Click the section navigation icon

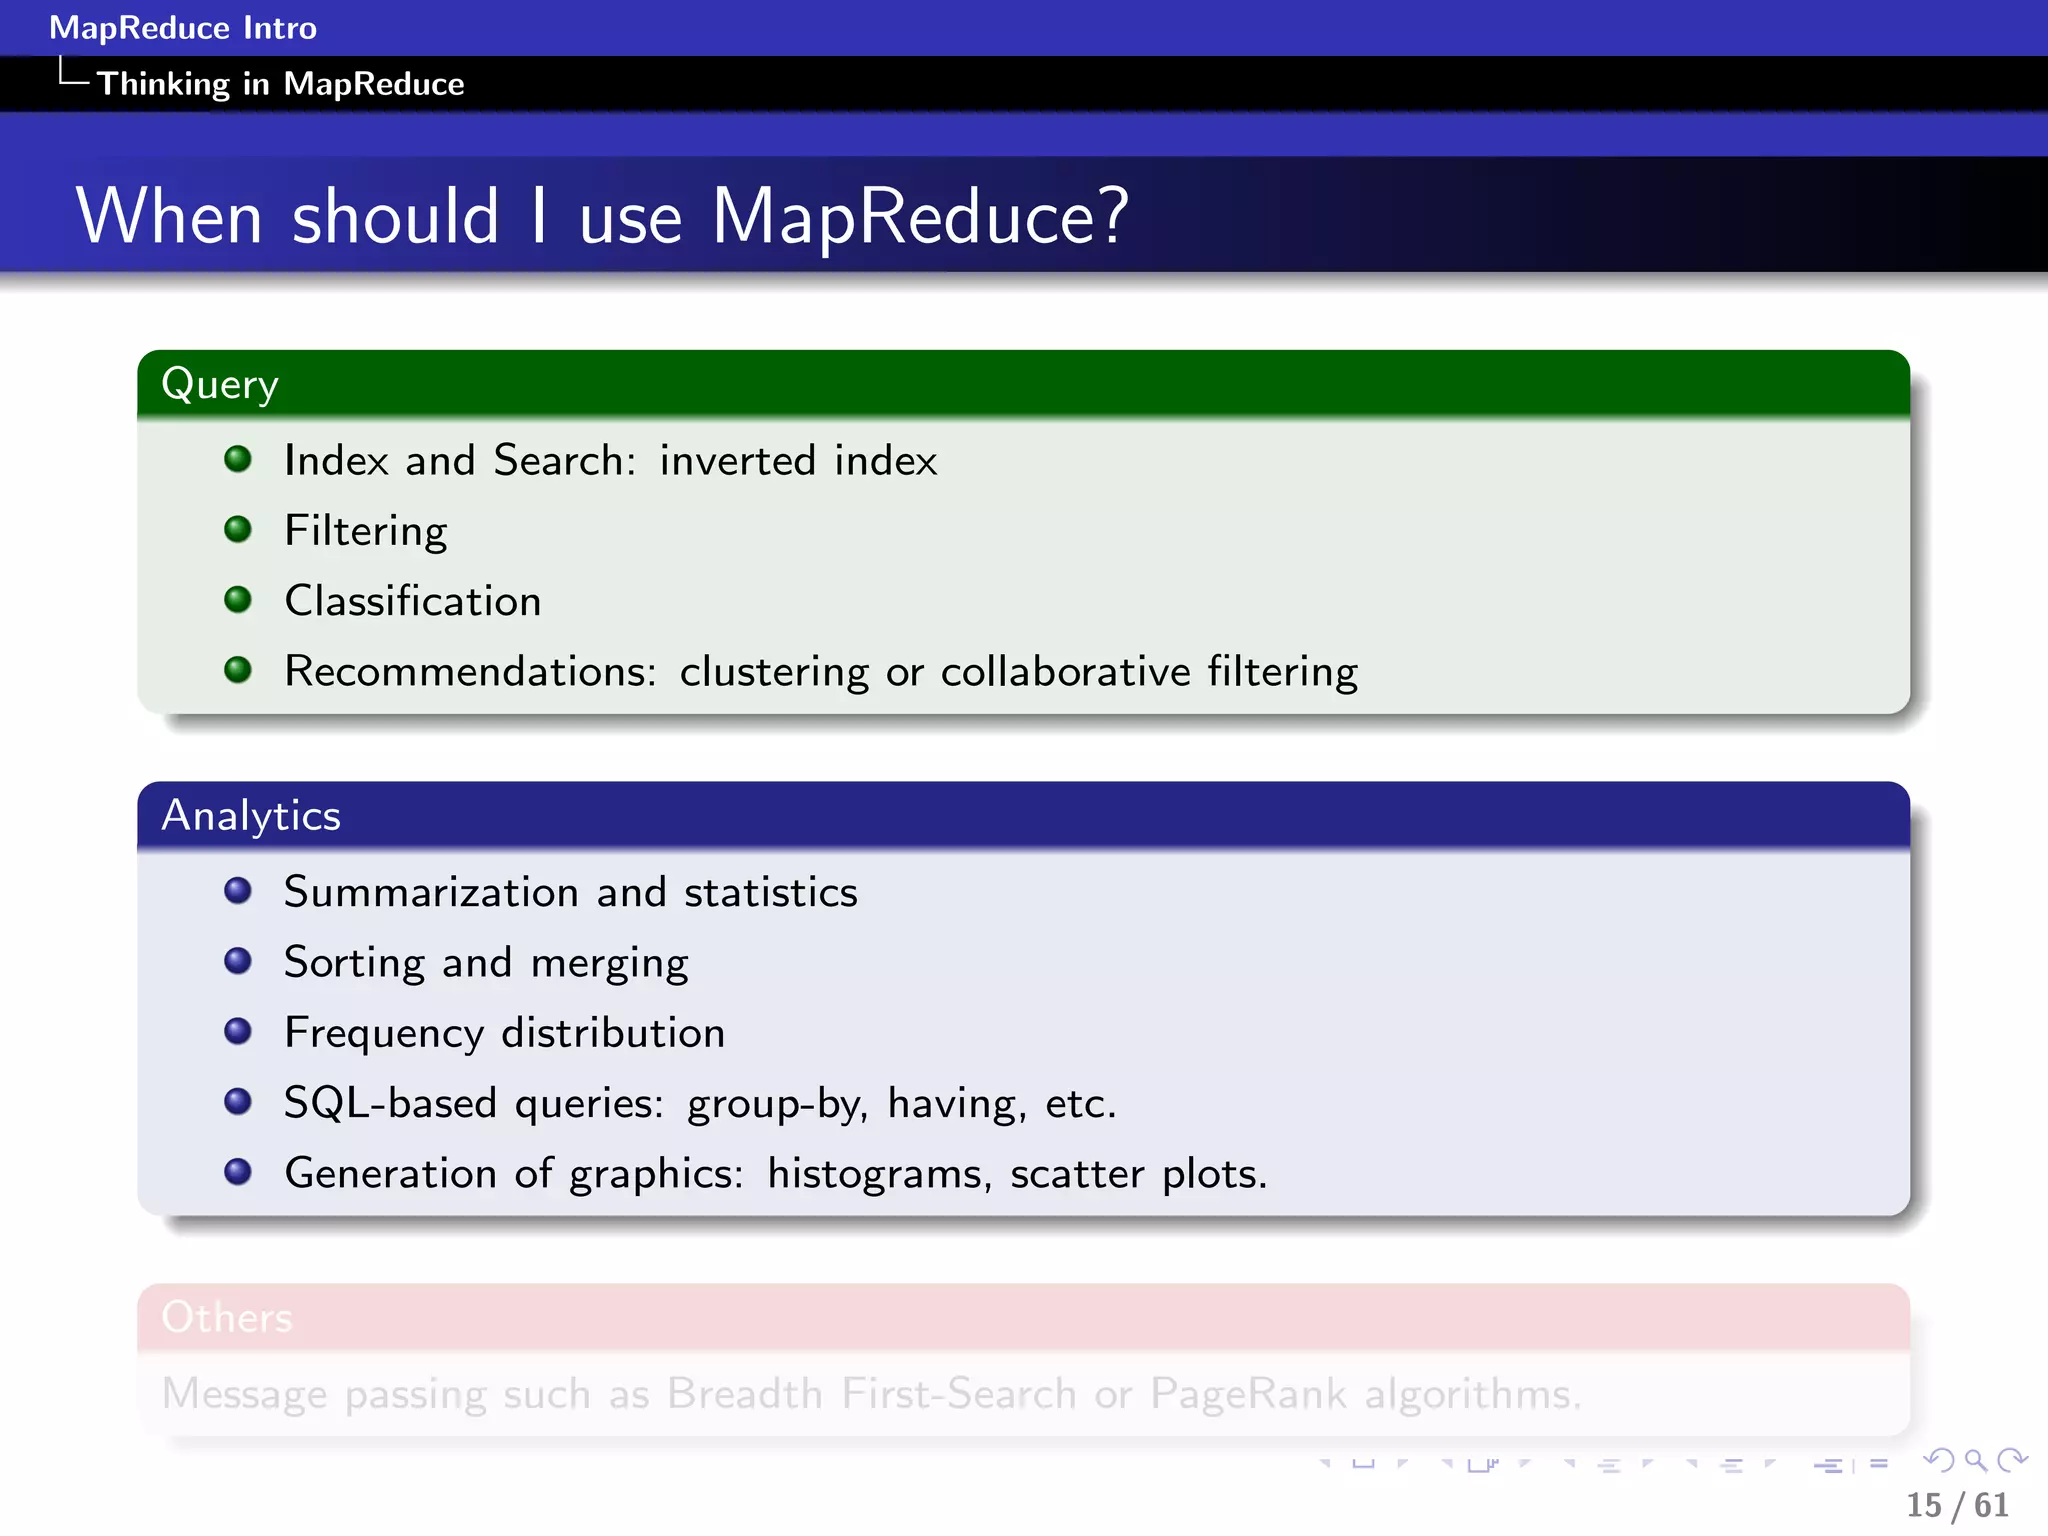tap(1731, 1465)
